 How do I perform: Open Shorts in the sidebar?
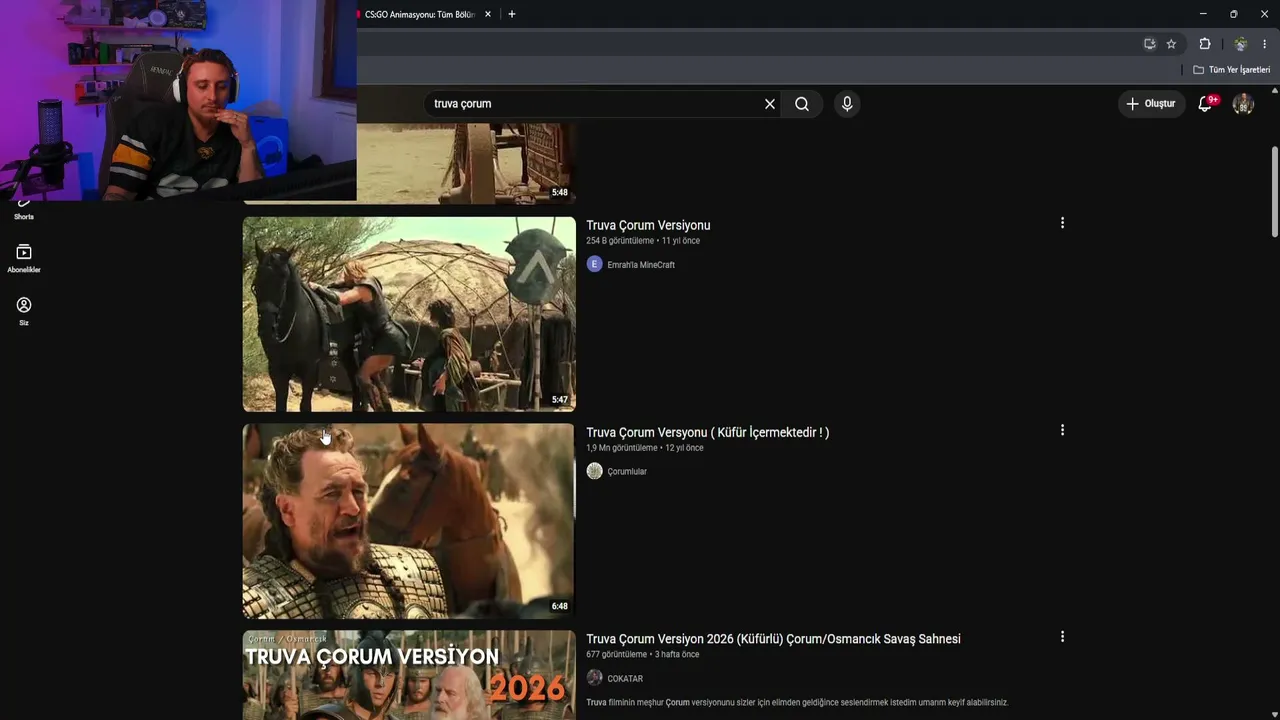click(24, 210)
